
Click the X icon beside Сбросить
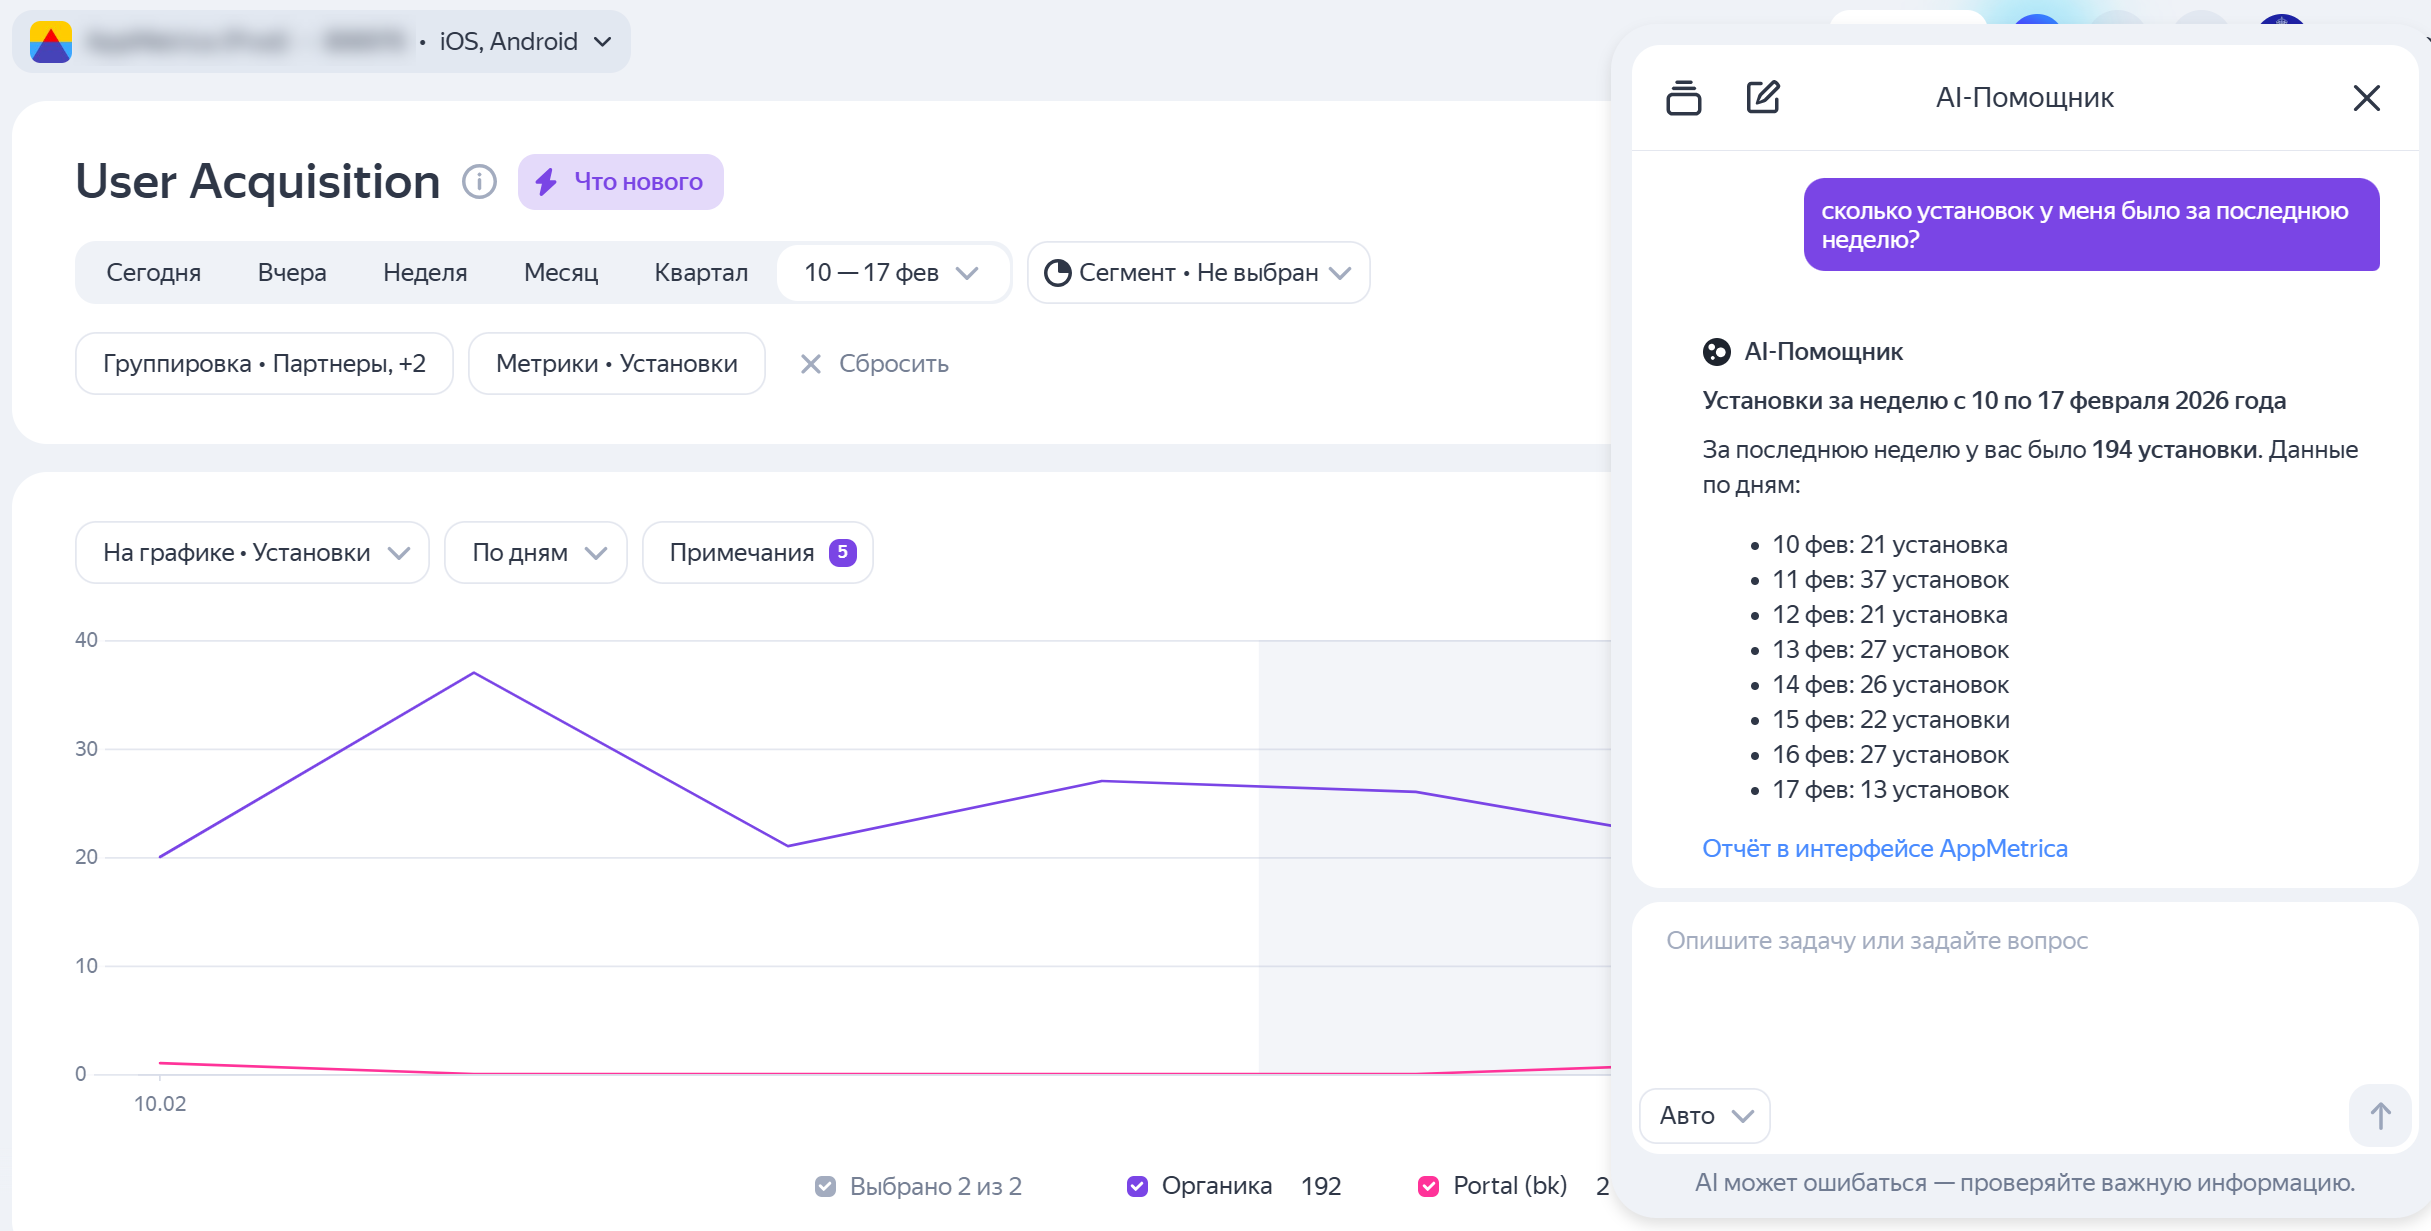(811, 364)
